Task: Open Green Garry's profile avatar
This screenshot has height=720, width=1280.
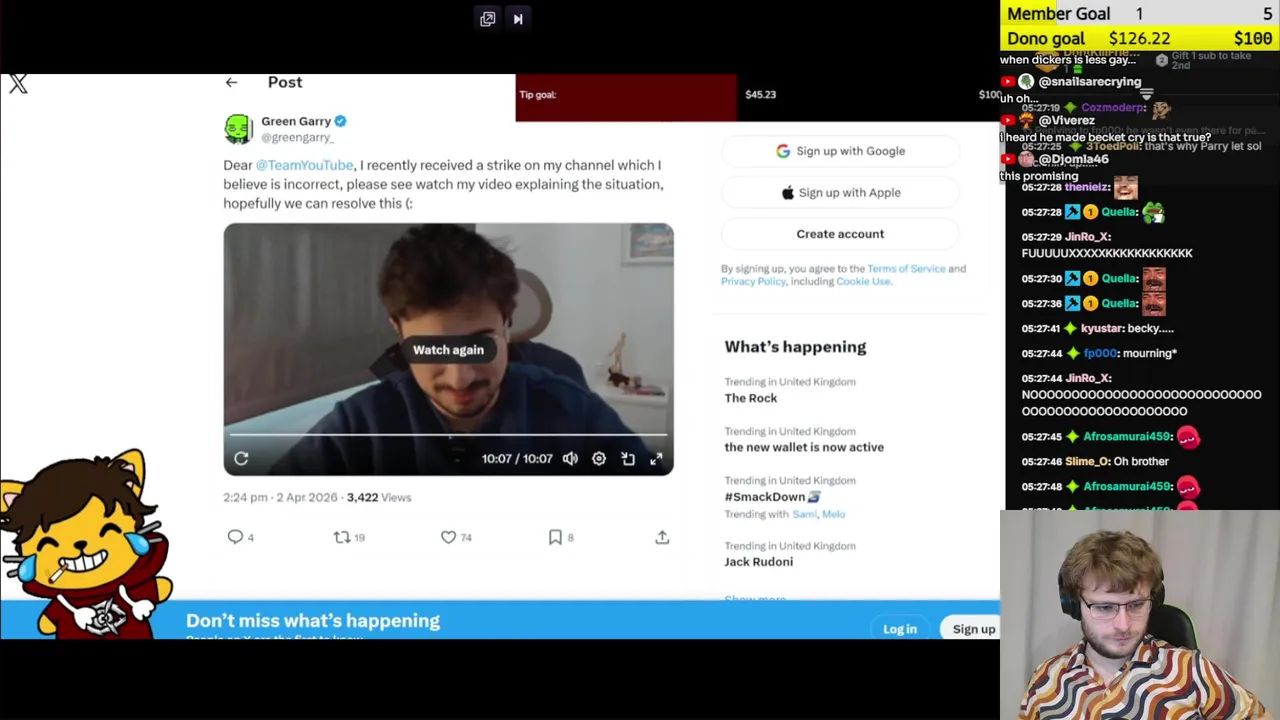Action: 238,129
